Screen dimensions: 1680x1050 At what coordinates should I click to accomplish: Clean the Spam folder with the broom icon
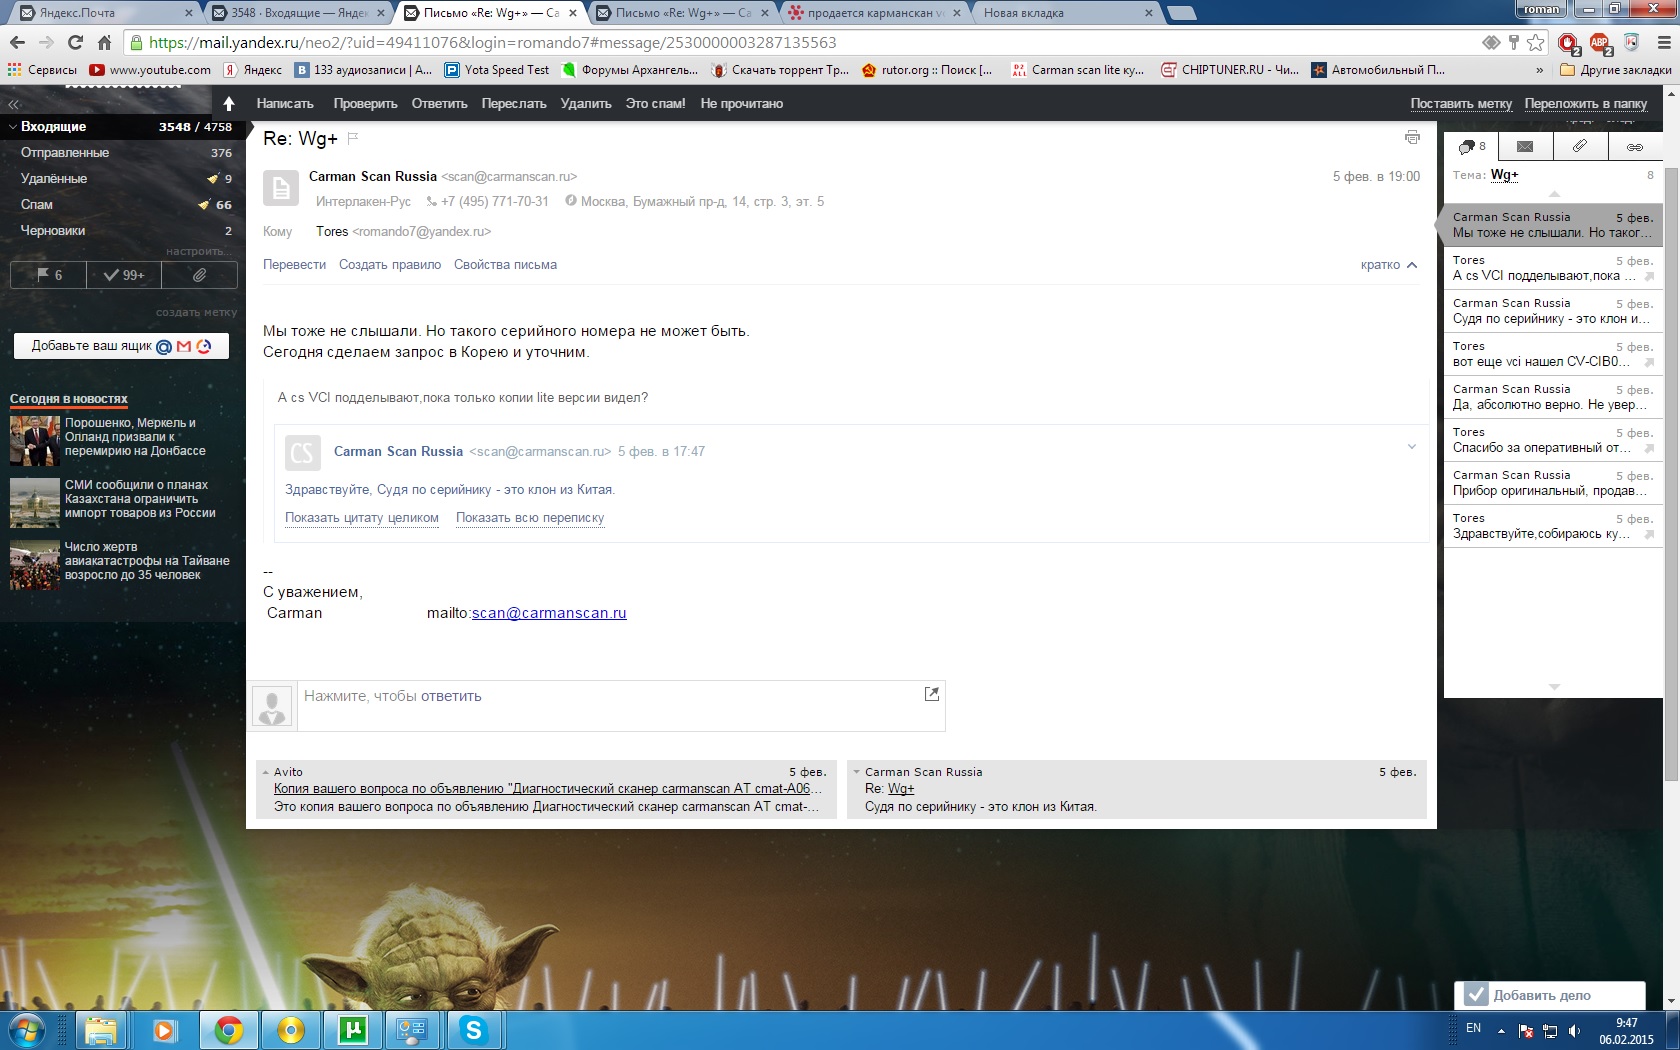click(x=204, y=205)
